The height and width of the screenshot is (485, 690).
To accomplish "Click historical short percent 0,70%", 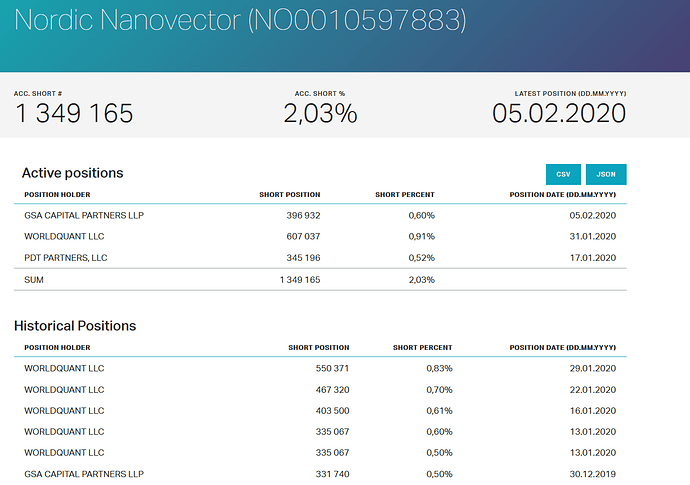I will coord(439,389).
